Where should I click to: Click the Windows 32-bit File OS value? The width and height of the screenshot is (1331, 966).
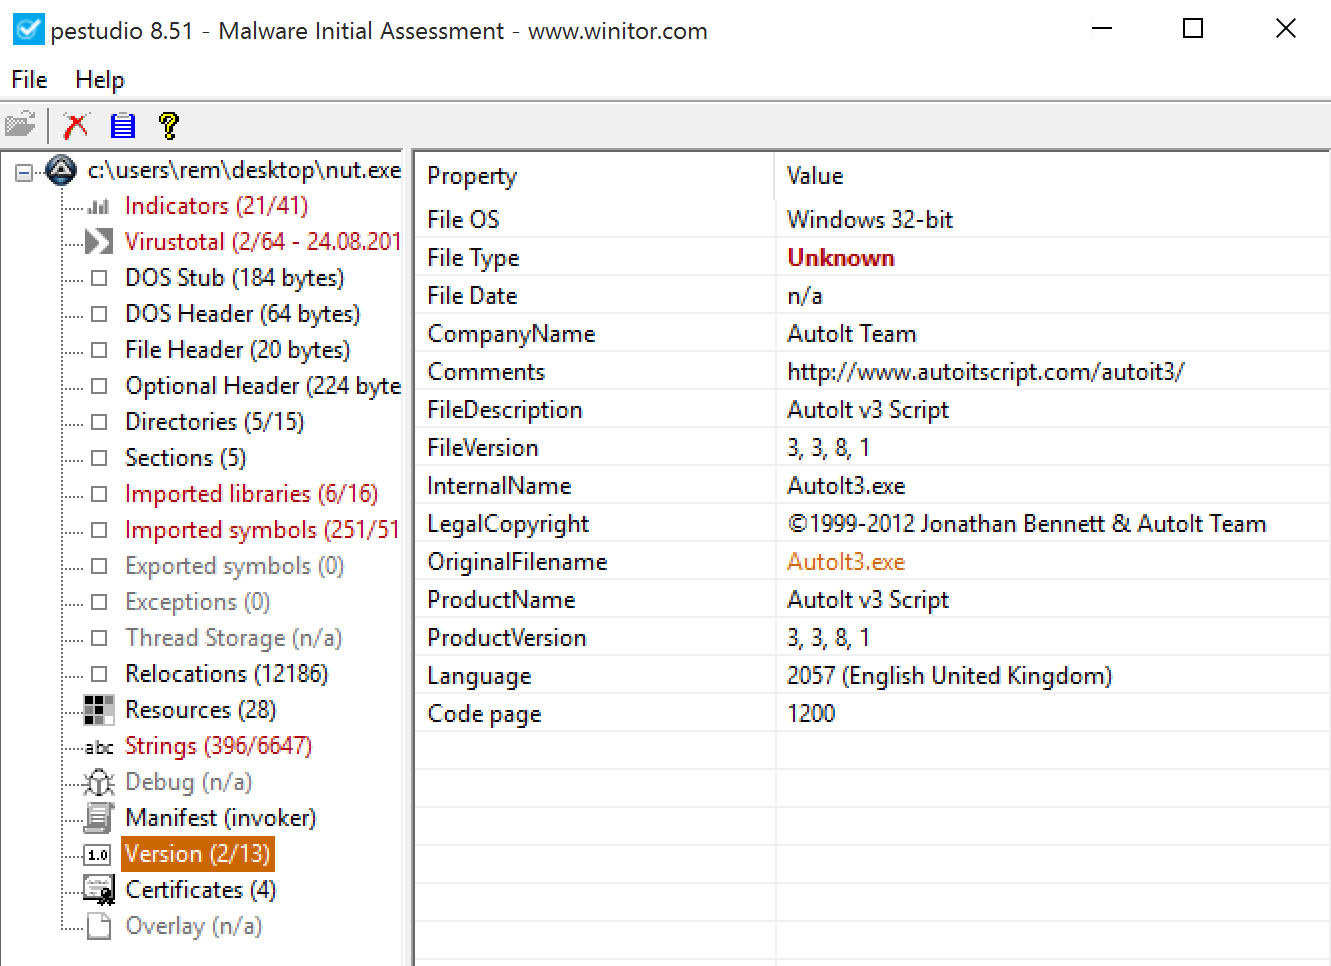(870, 220)
